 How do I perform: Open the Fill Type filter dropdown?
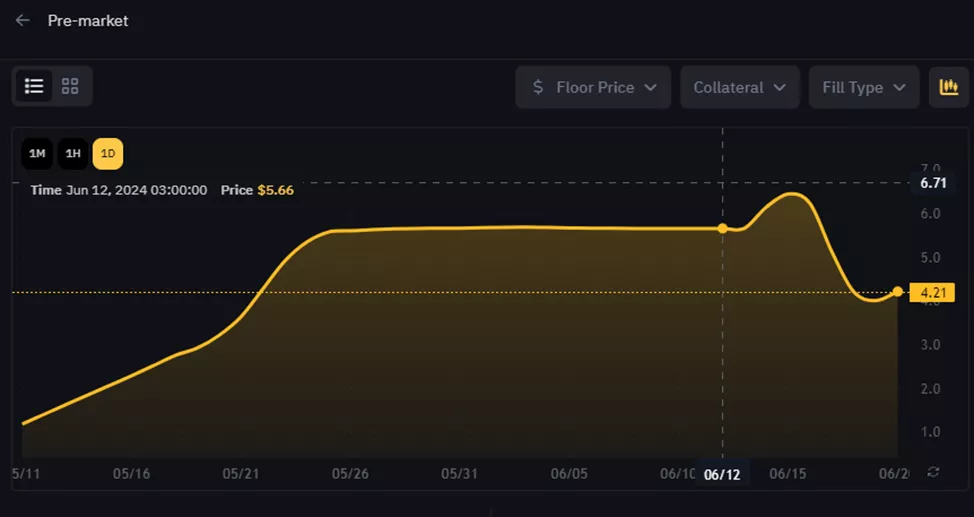pos(863,87)
